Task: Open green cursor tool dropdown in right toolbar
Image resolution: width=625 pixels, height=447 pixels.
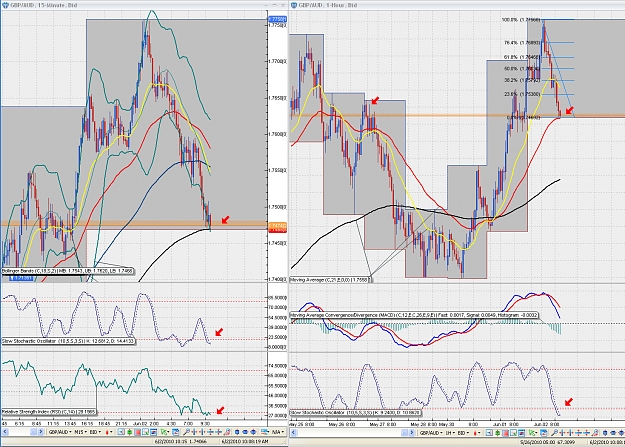Action: tap(533, 433)
